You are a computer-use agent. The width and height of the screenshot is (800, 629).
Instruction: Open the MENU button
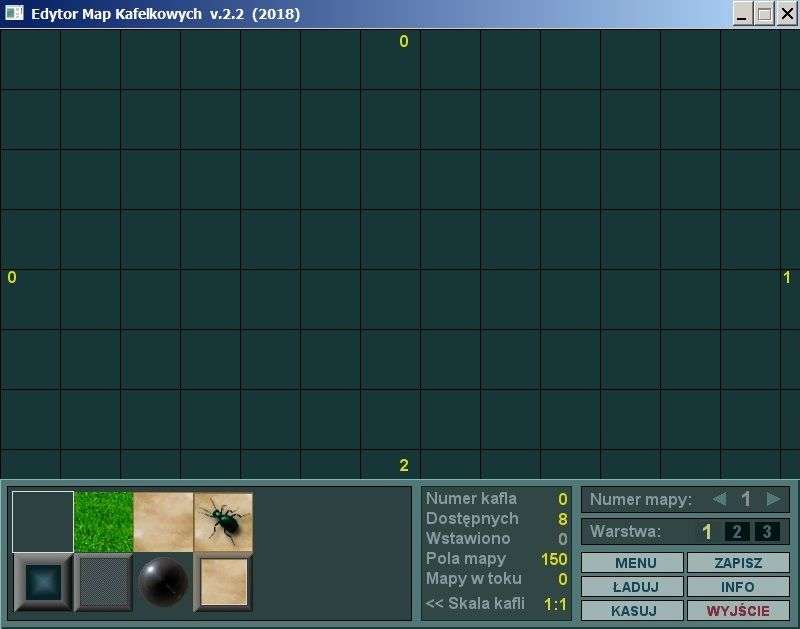click(x=633, y=563)
